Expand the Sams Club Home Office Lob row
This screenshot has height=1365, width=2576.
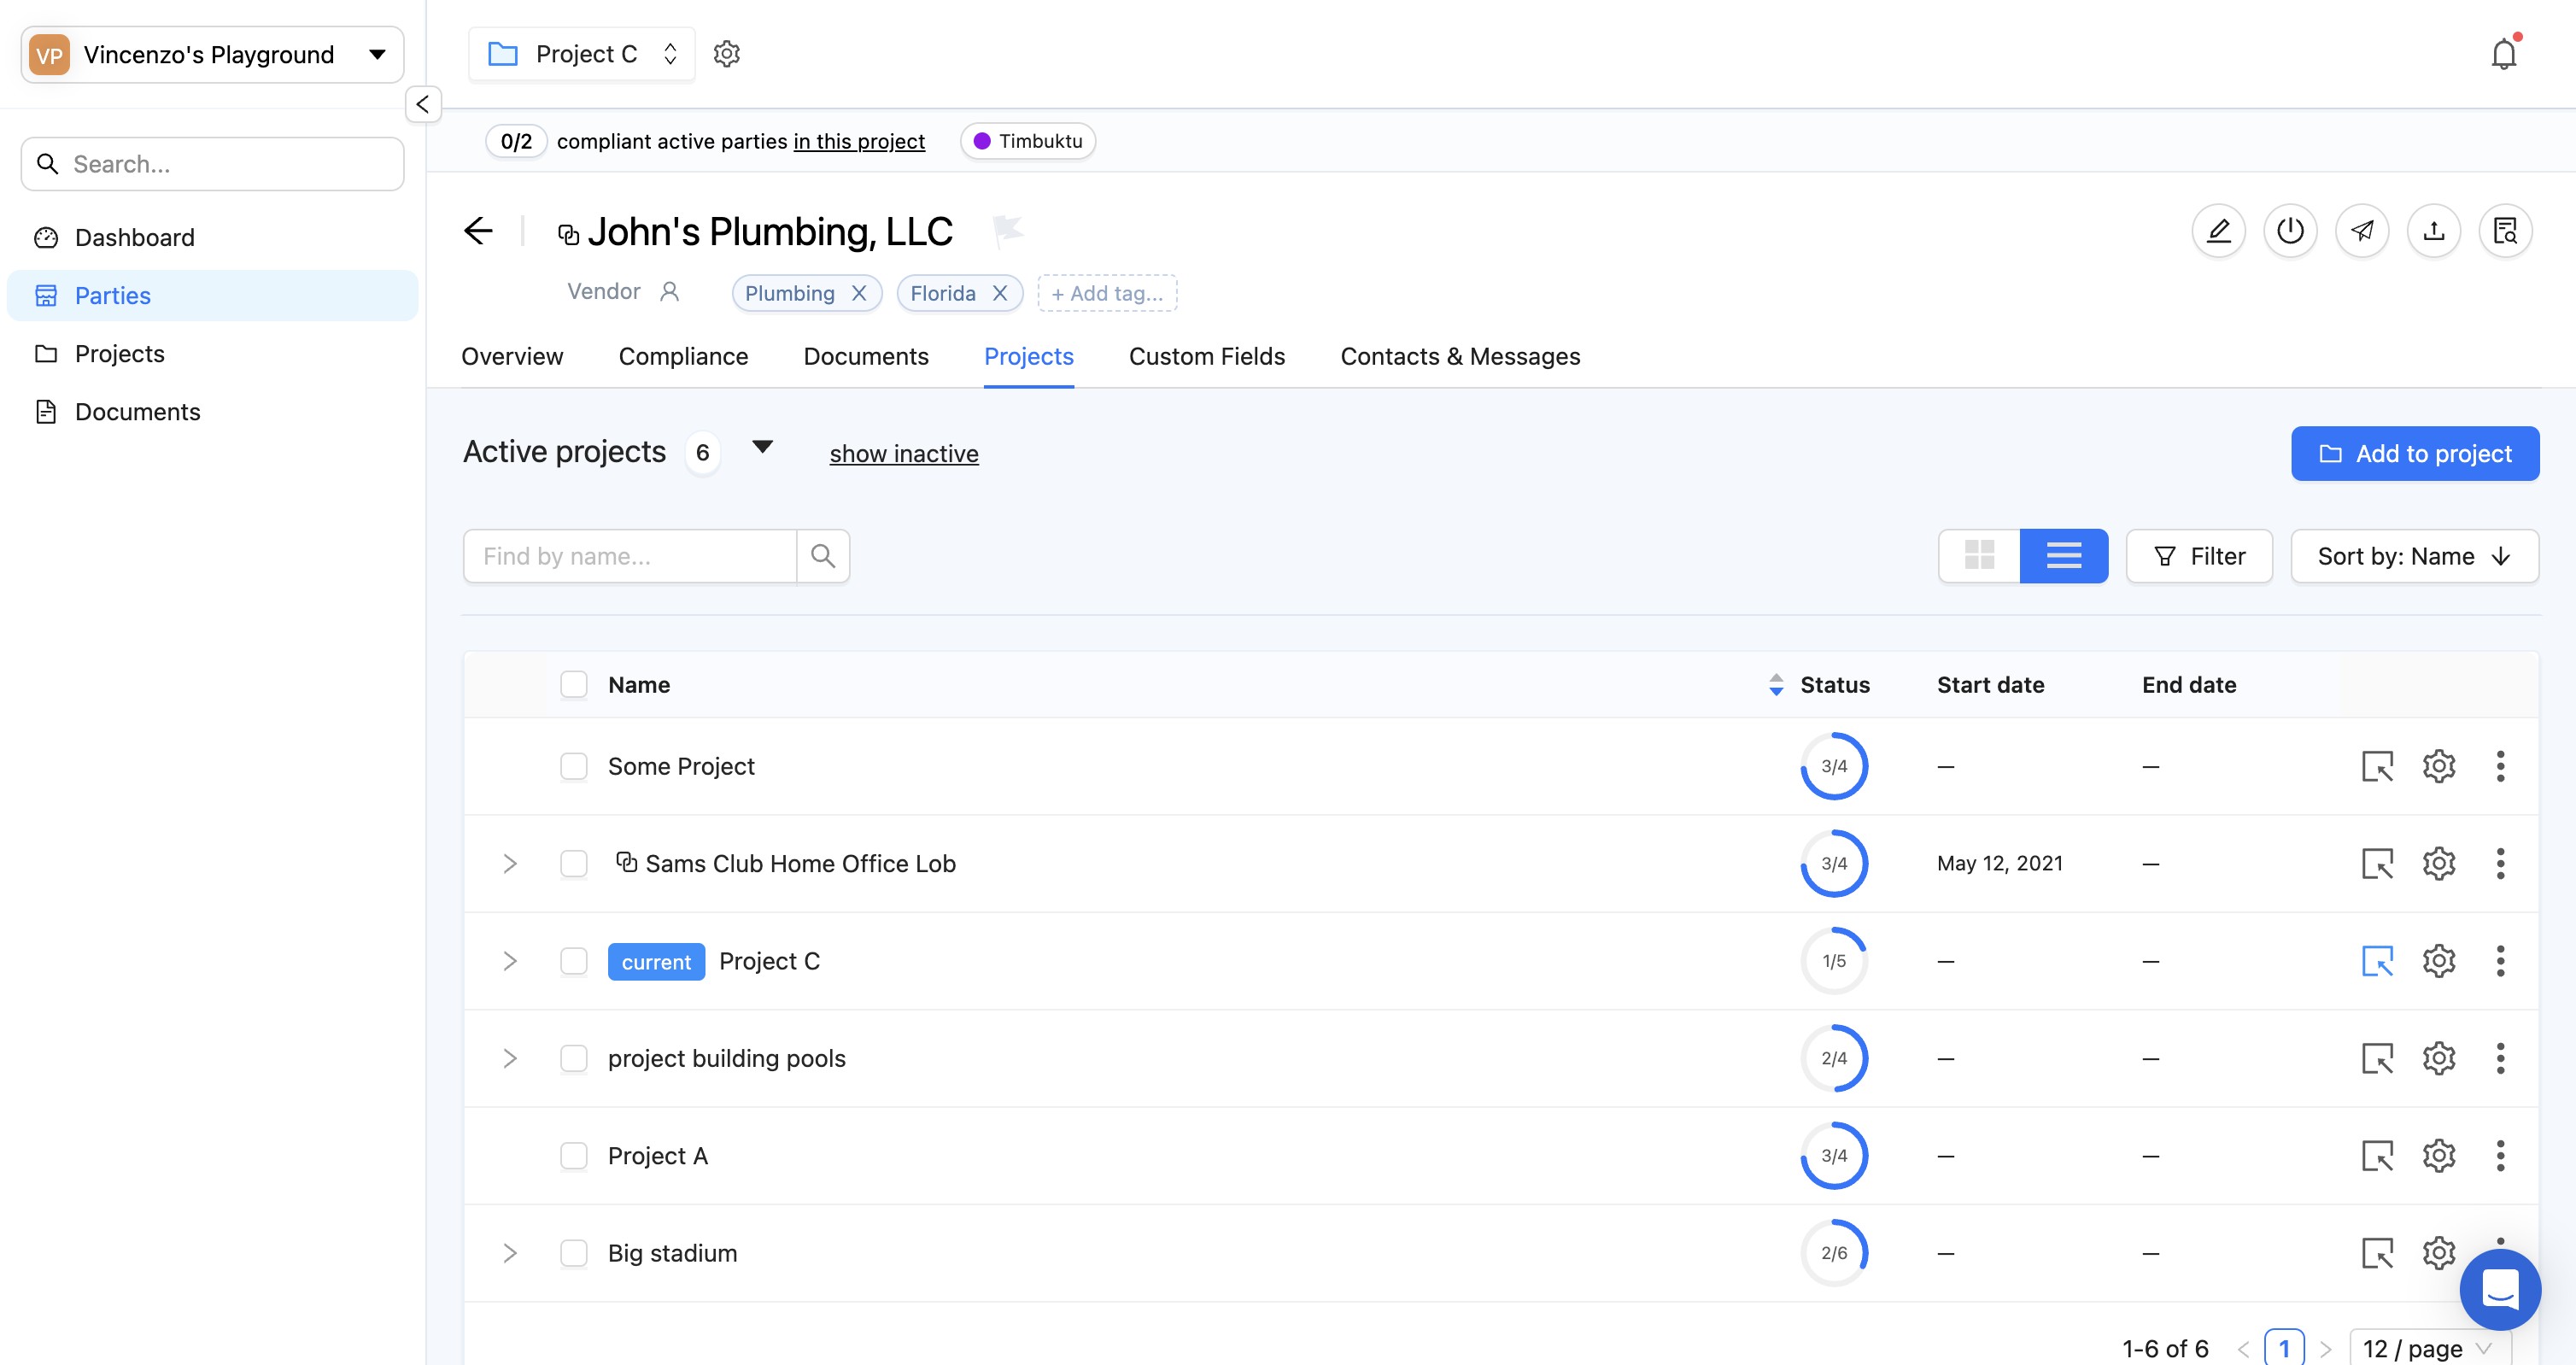pos(510,864)
